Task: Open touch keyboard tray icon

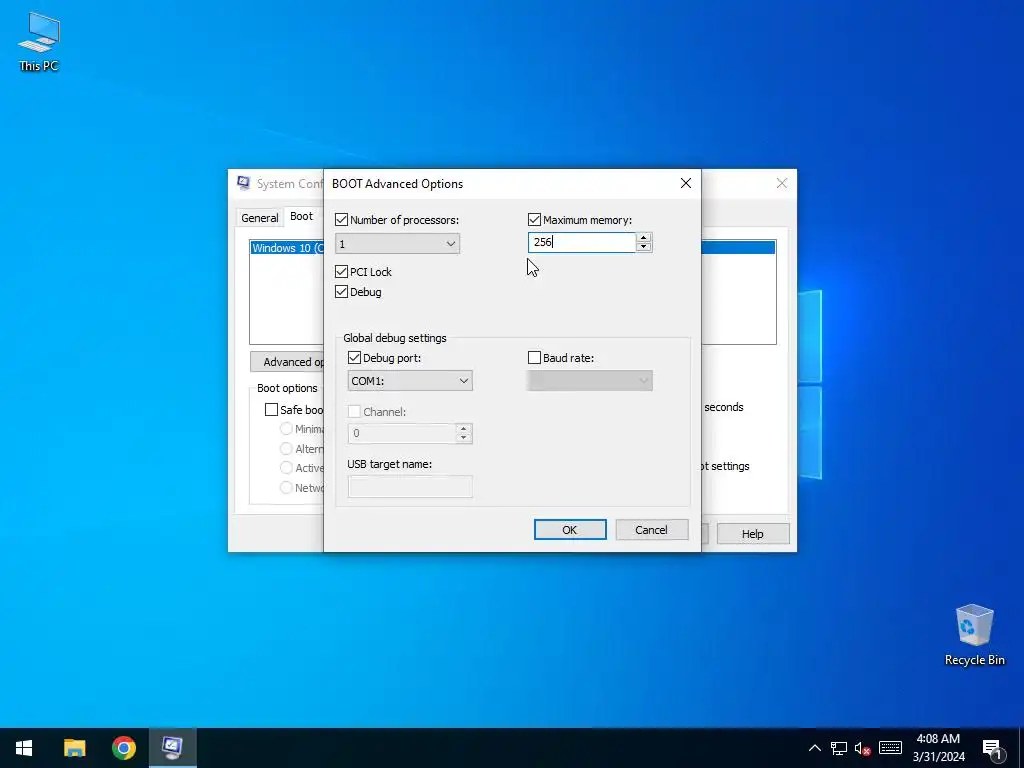Action: coord(890,748)
